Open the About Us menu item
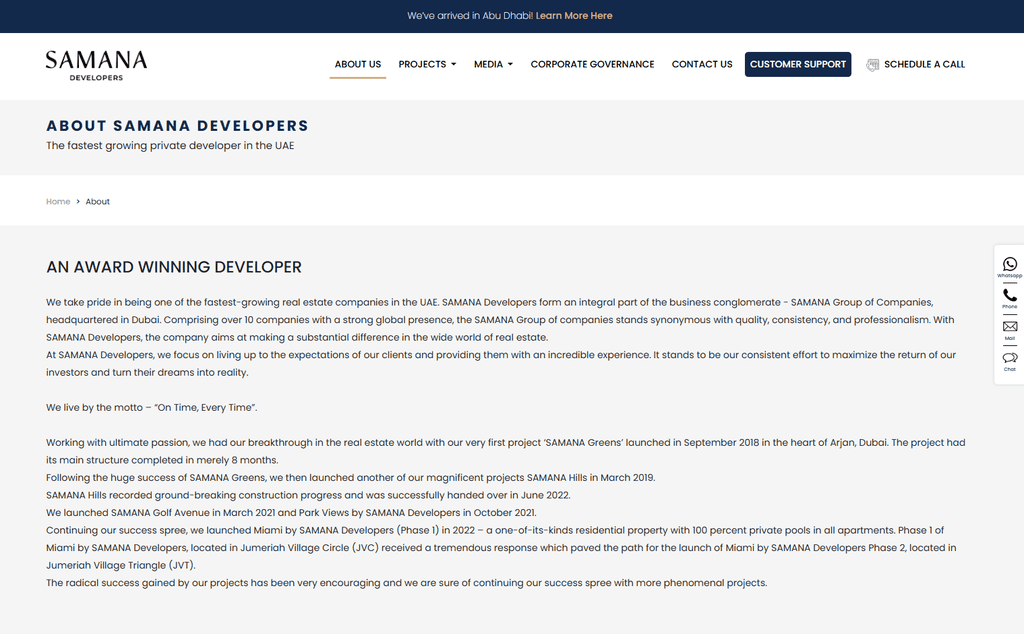The height and width of the screenshot is (634, 1024). tap(358, 64)
